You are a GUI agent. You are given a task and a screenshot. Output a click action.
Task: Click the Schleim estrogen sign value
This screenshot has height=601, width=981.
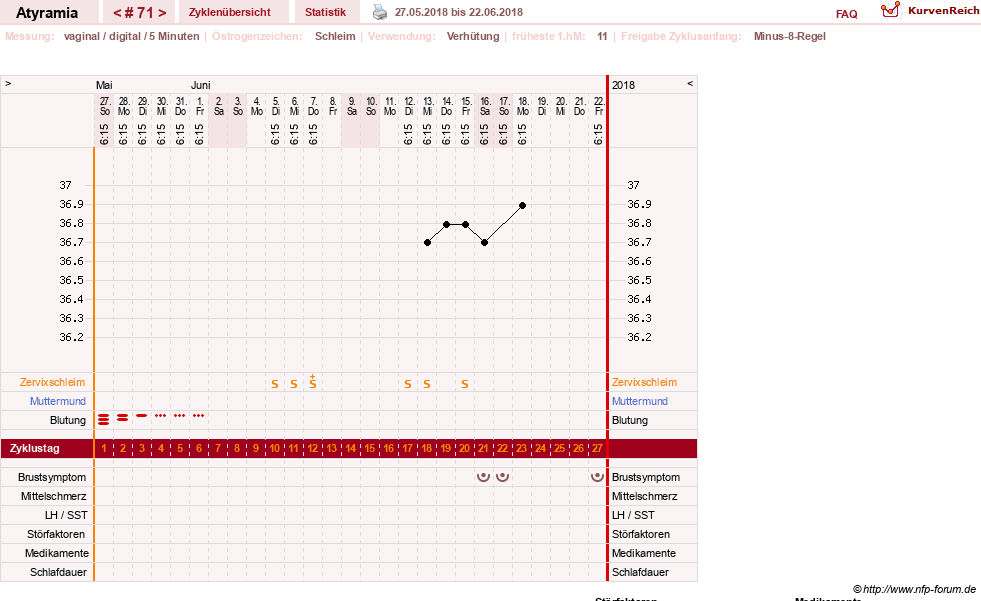[x=335, y=36]
